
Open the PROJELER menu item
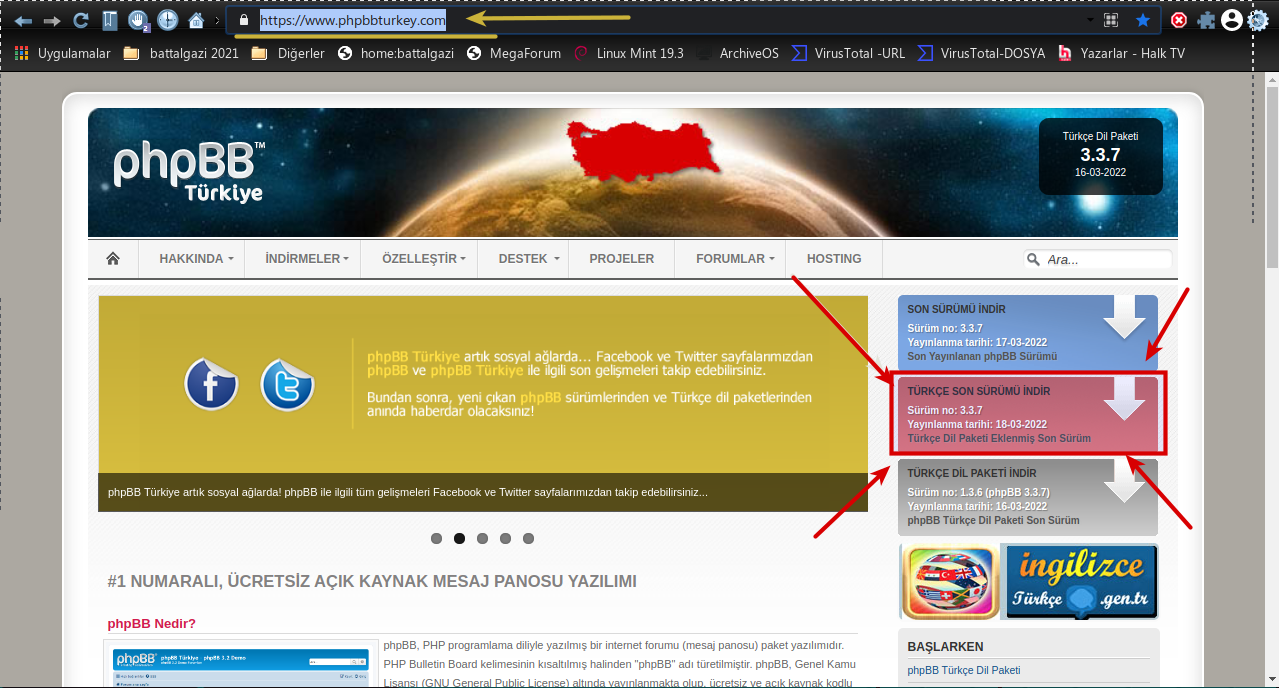click(621, 259)
